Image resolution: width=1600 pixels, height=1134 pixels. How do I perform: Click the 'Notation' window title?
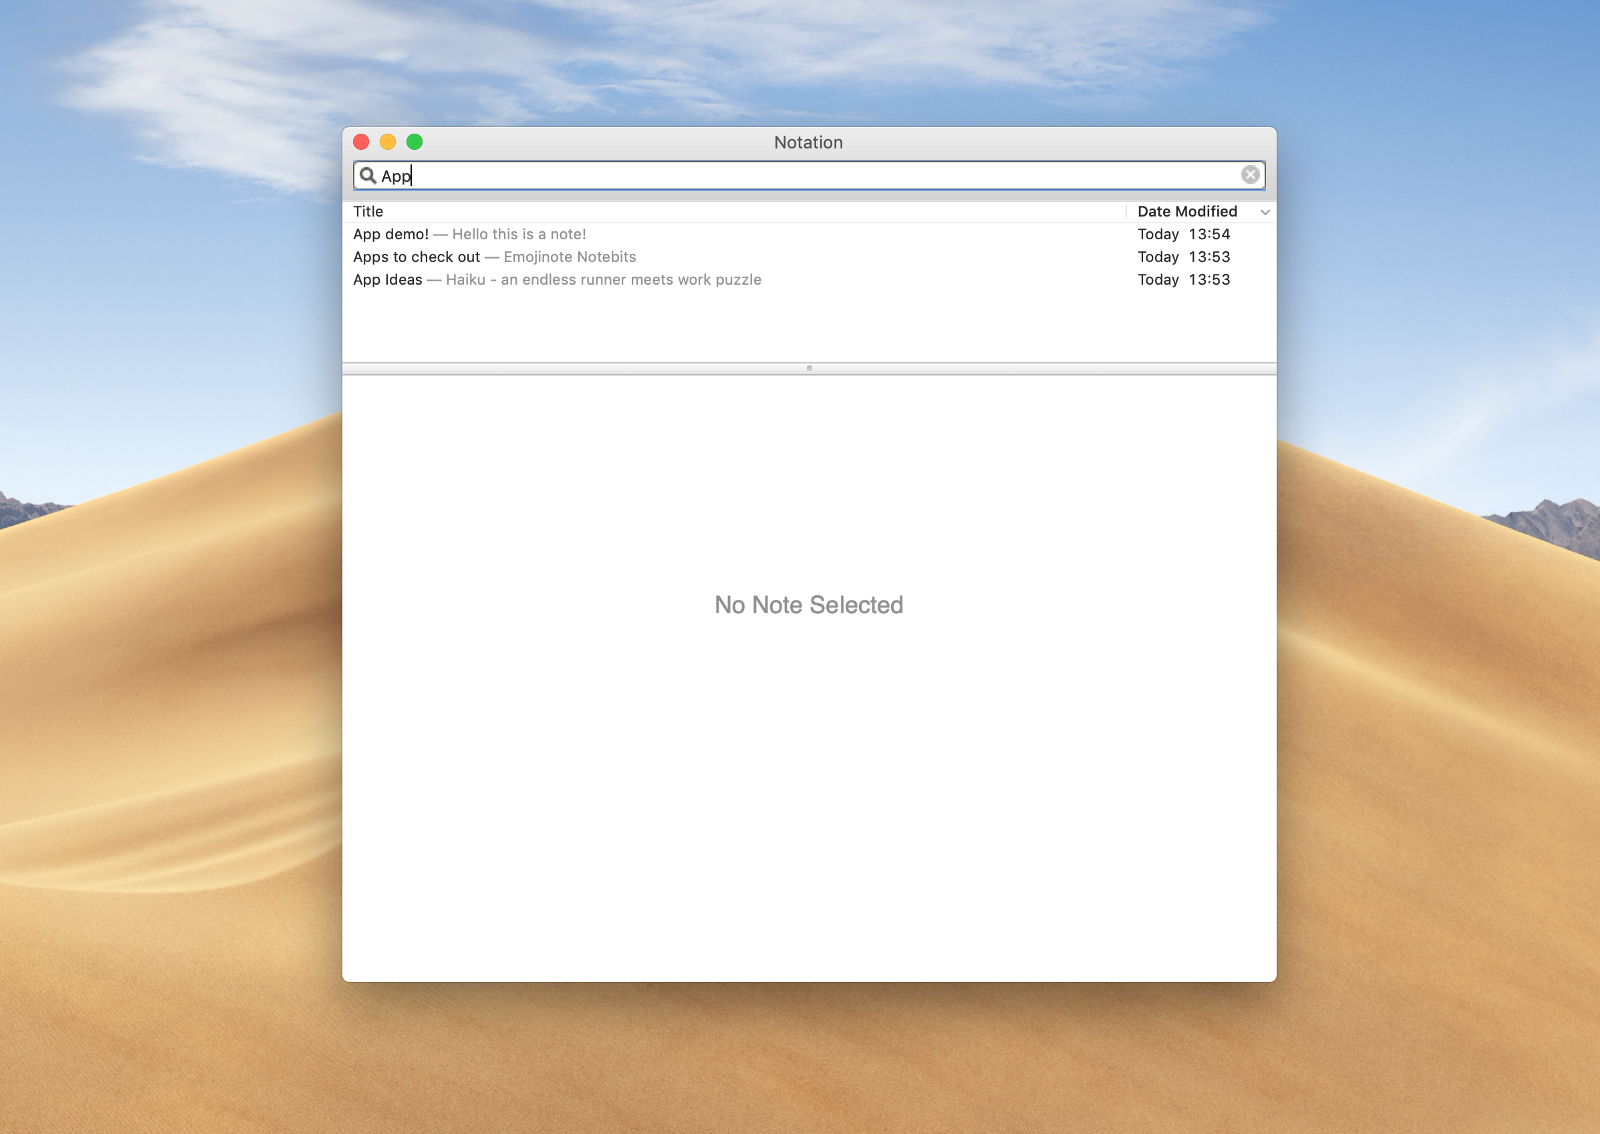tap(808, 143)
